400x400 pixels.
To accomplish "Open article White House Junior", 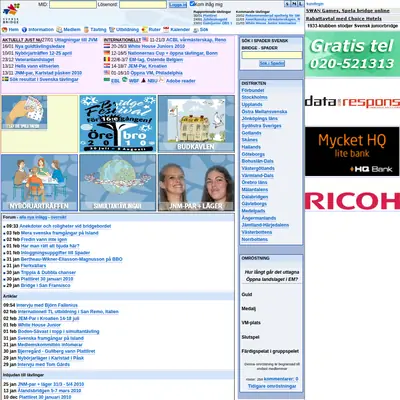I will (x=39, y=325).
